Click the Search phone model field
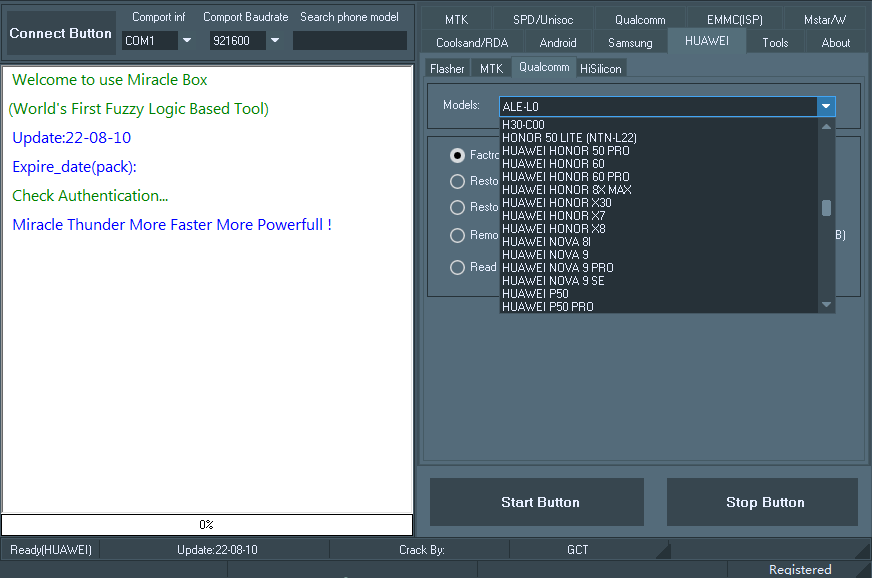The width and height of the screenshot is (872, 578). point(349,41)
